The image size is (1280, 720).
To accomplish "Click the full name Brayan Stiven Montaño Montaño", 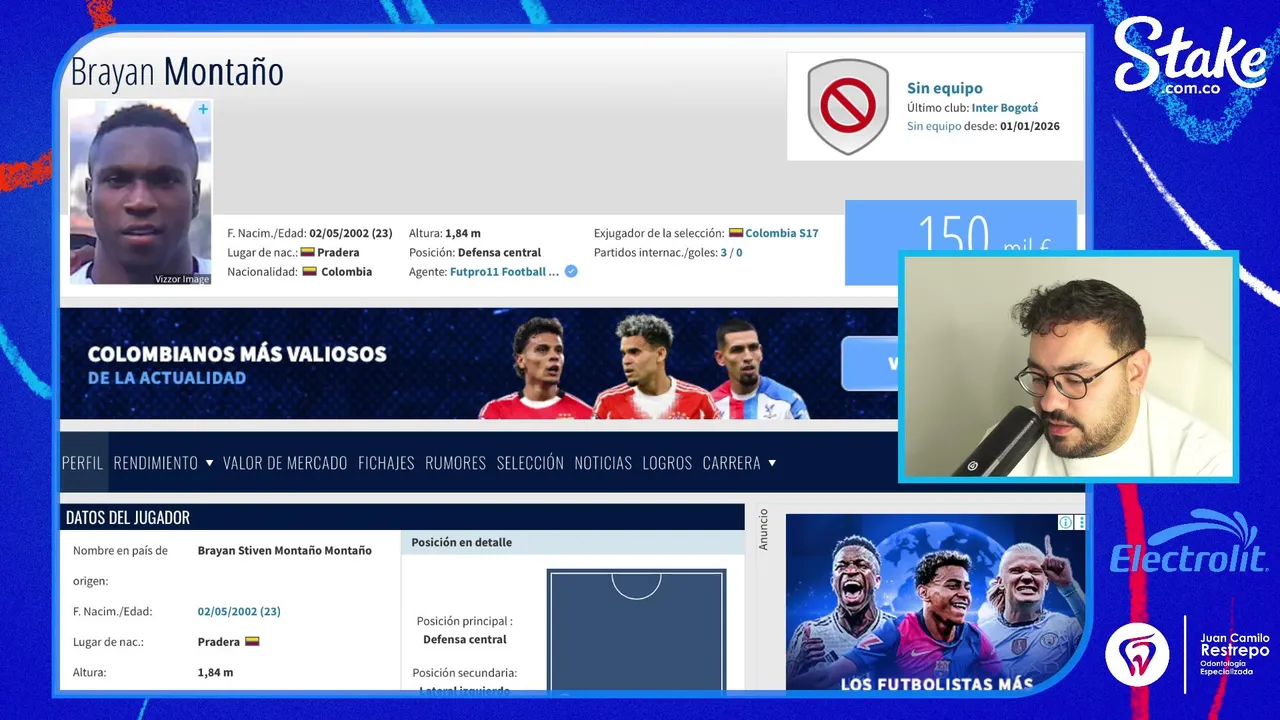I will [x=285, y=551].
